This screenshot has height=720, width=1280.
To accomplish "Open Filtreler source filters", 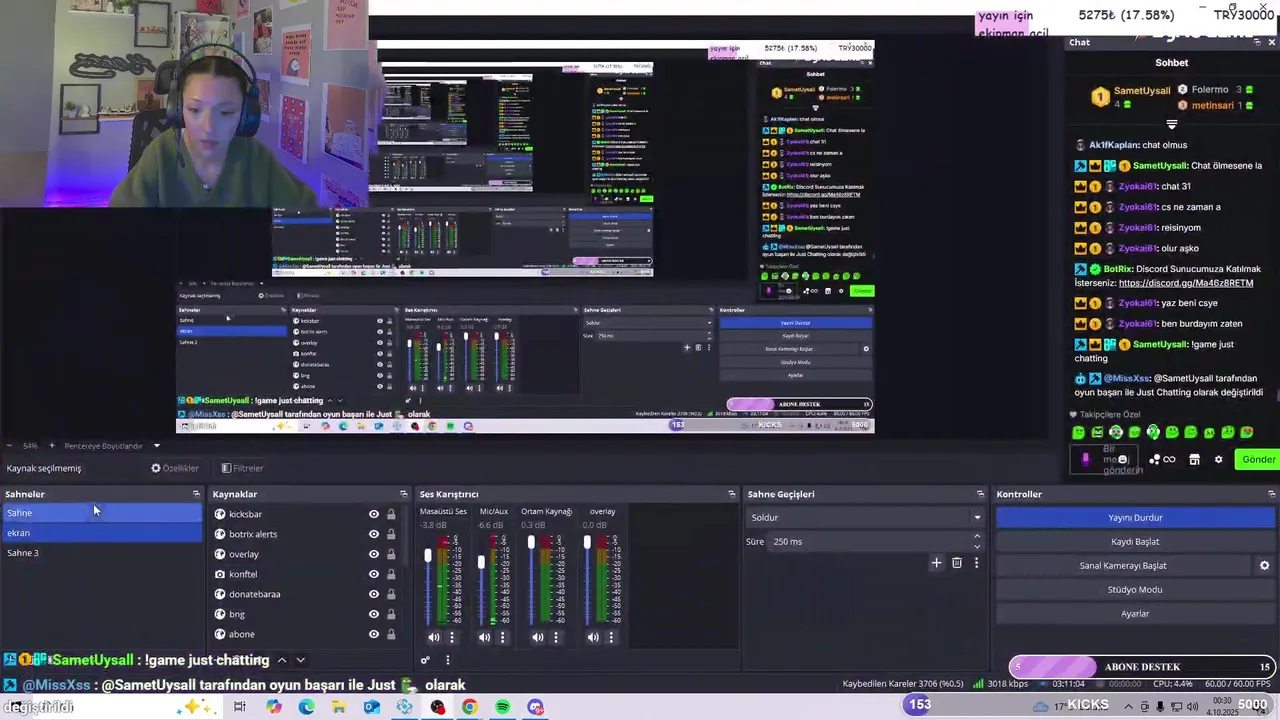I will 242,468.
